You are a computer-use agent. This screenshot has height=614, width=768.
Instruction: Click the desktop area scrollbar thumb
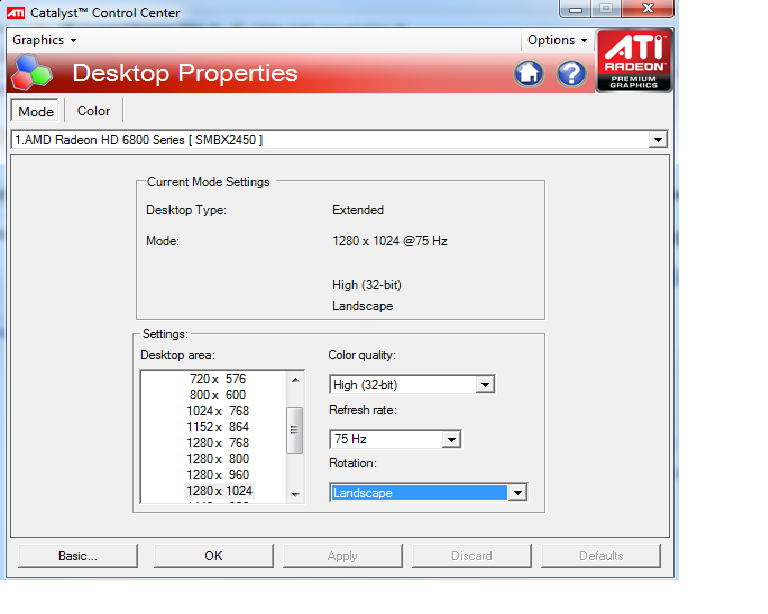coord(294,430)
